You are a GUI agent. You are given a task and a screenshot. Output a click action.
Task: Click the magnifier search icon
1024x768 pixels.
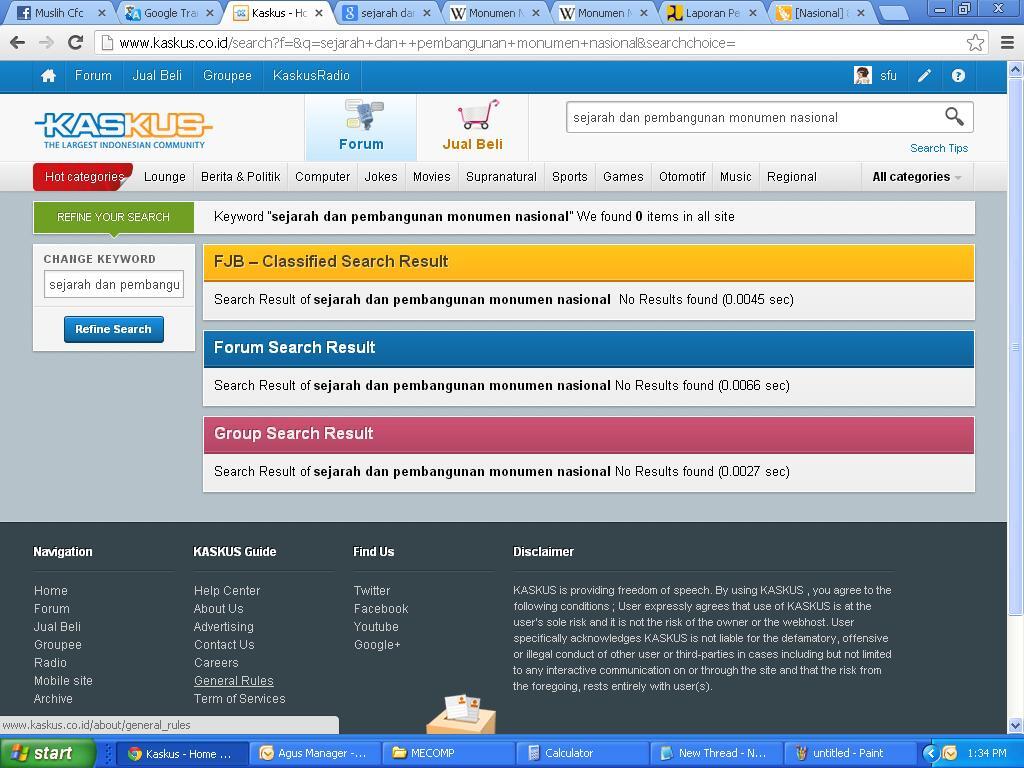click(x=954, y=117)
